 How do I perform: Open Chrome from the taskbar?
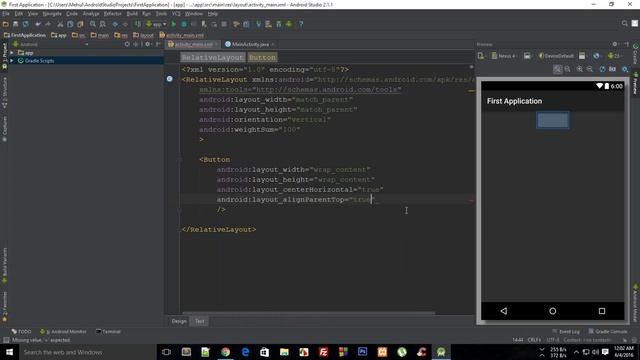pyautogui.click(x=225, y=352)
